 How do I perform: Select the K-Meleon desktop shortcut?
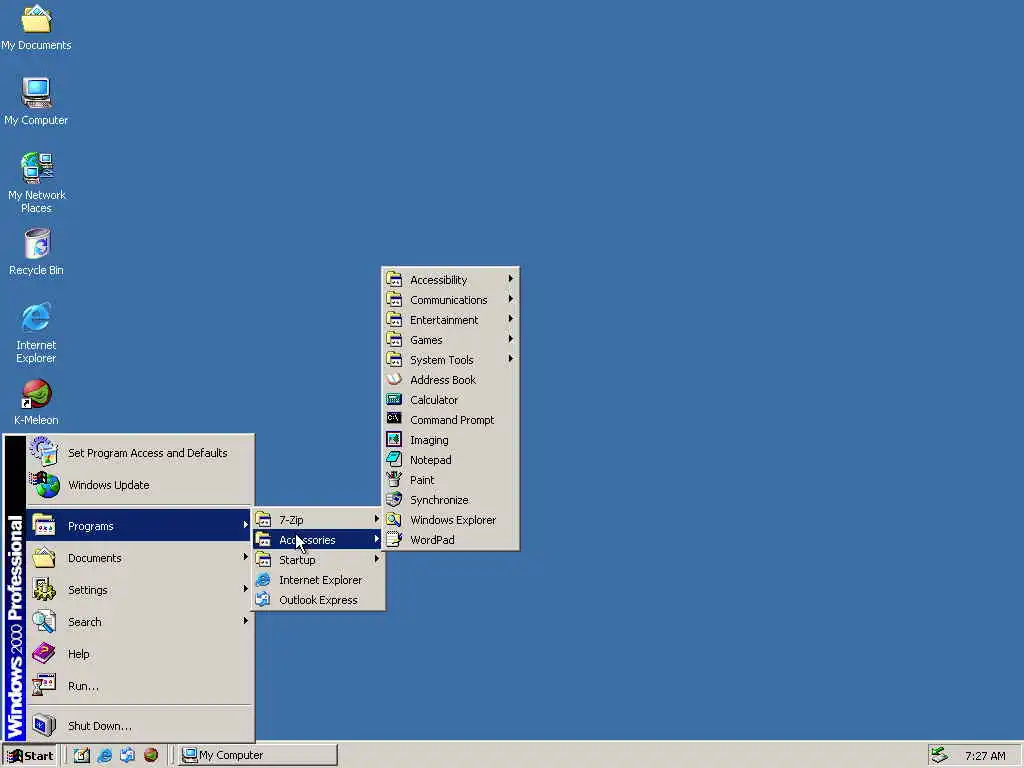point(36,402)
